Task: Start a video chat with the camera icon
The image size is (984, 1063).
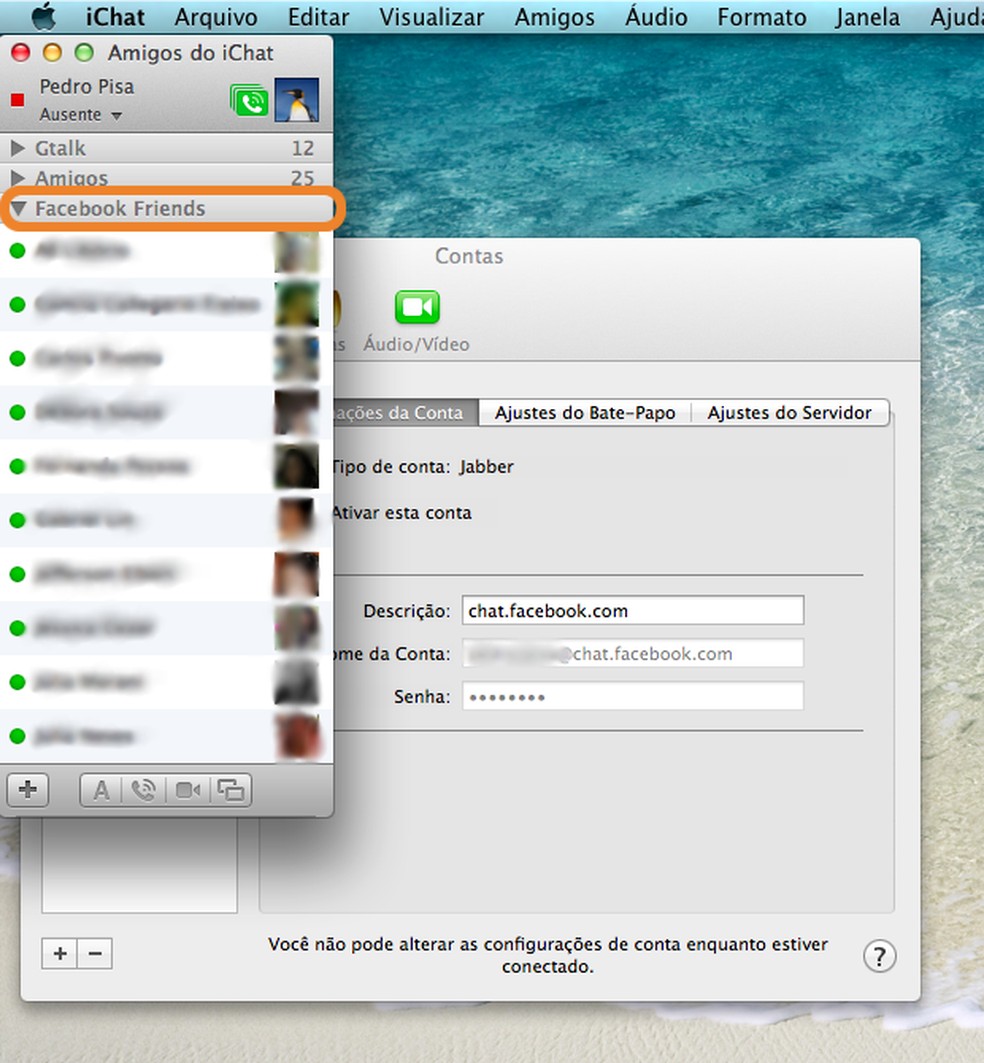Action: tap(187, 789)
